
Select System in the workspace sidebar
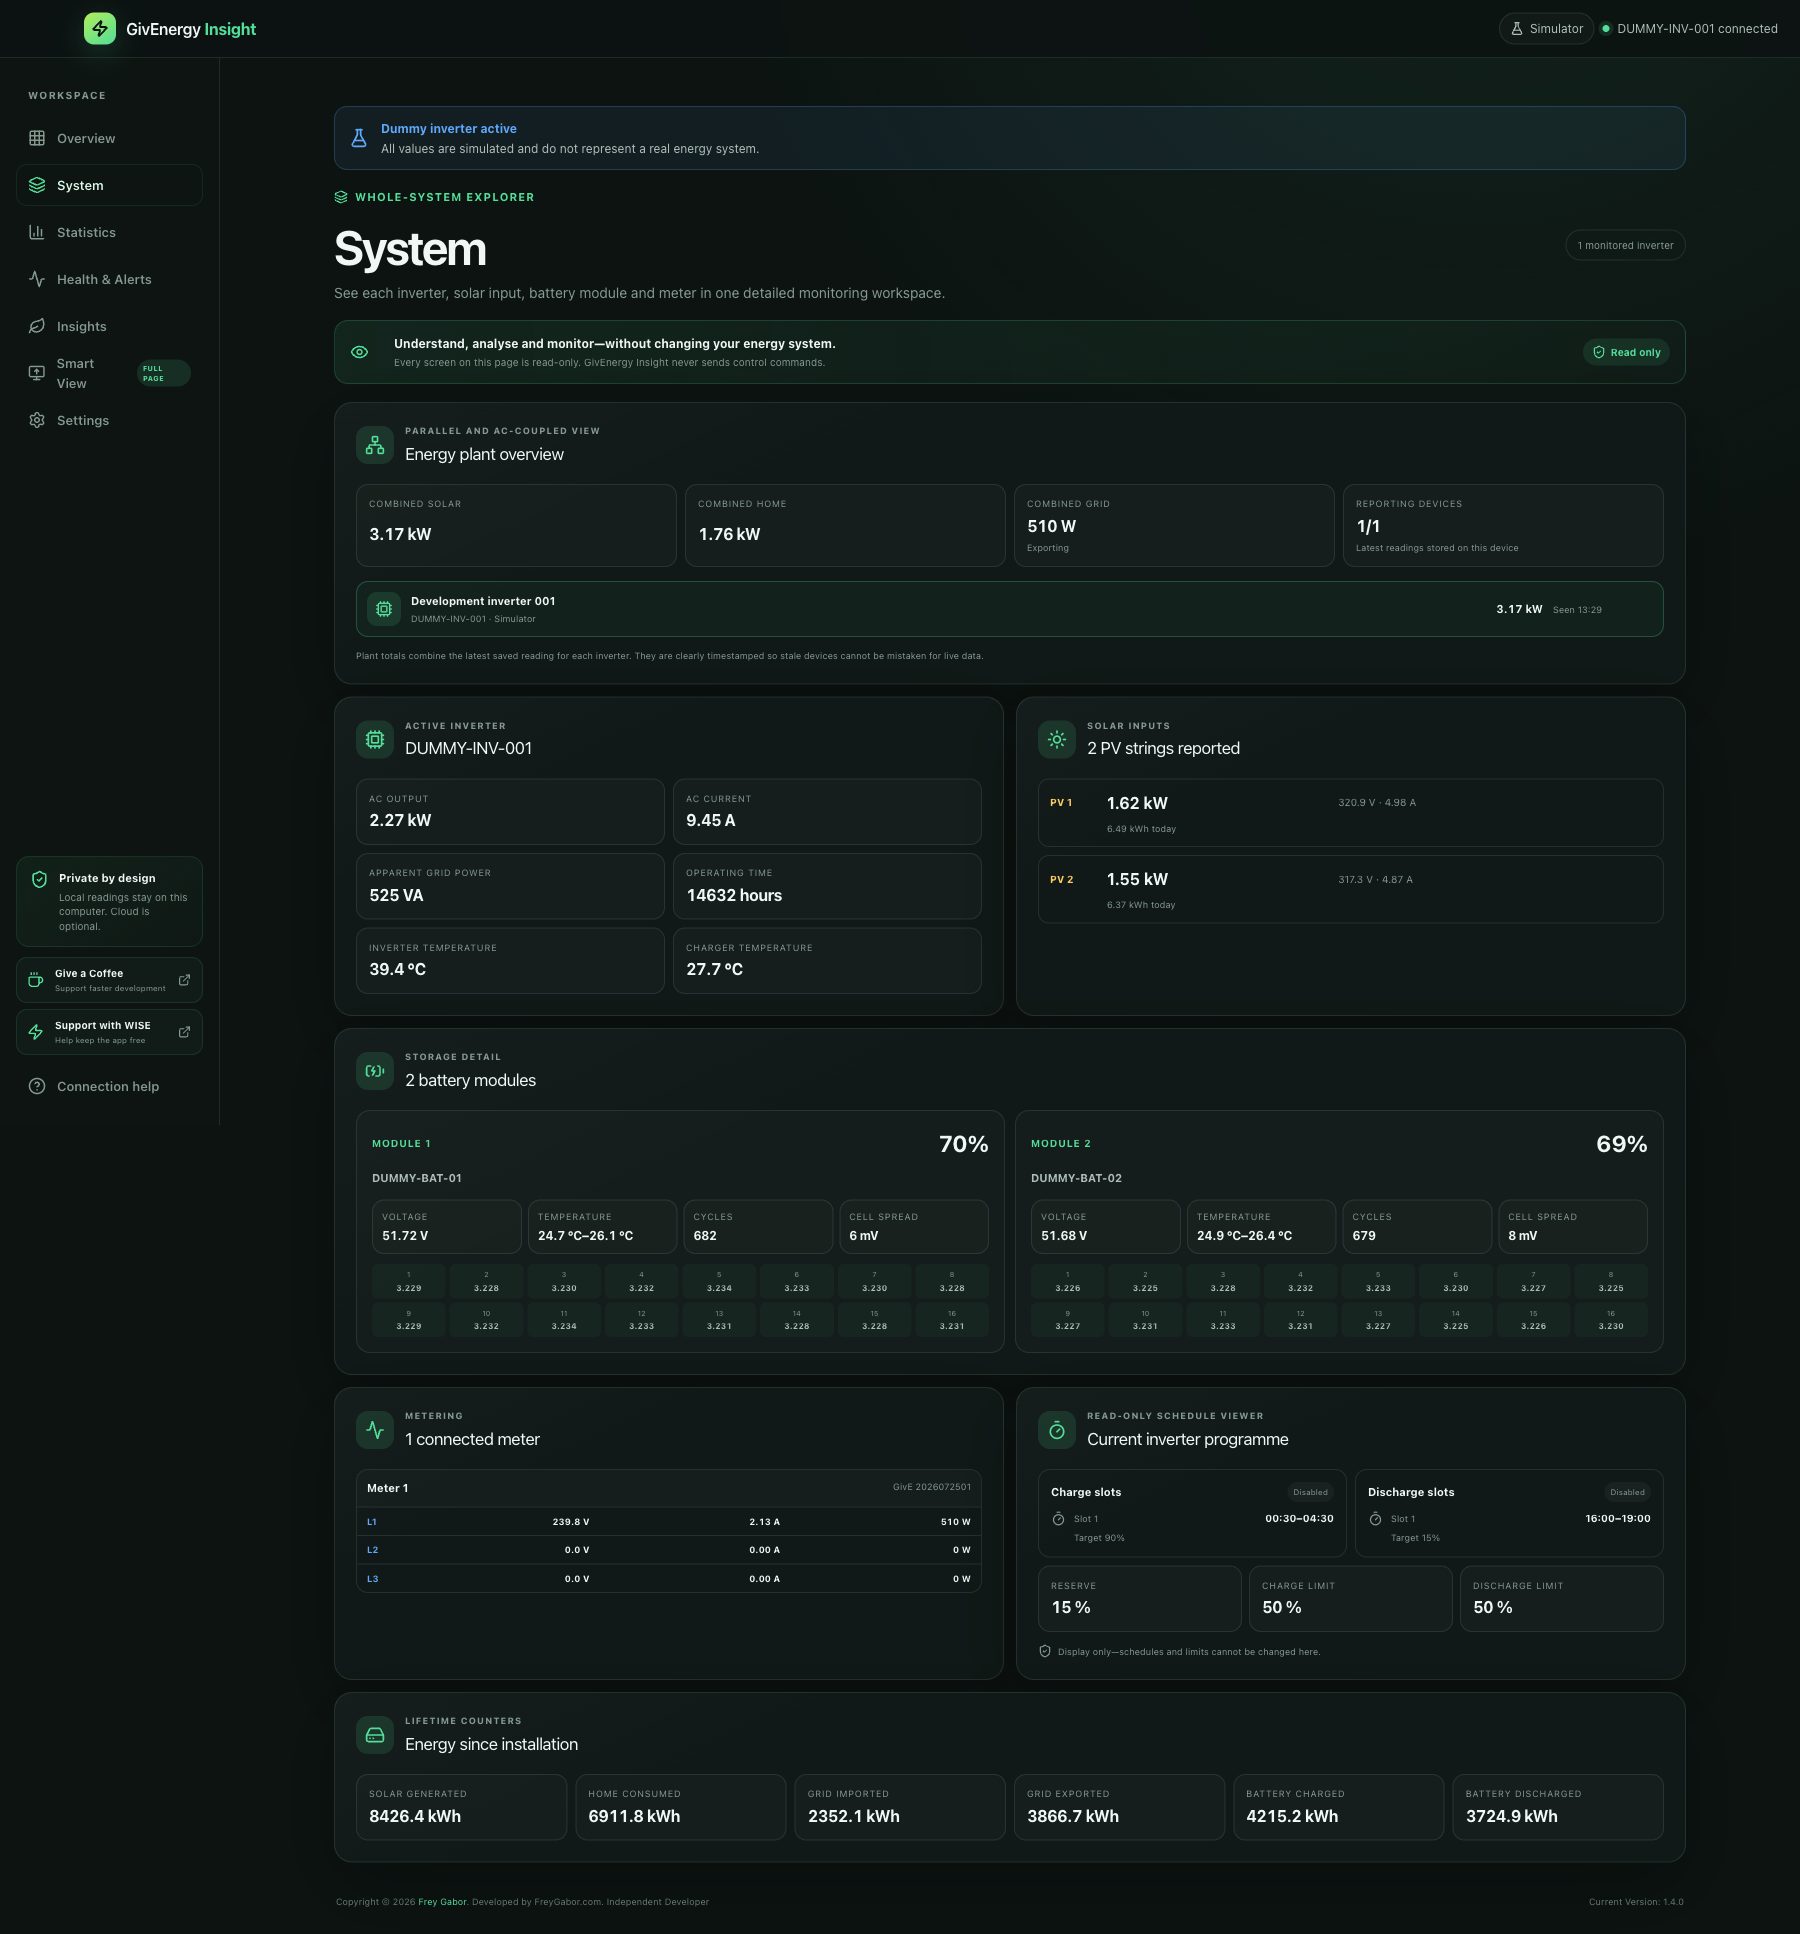click(x=109, y=185)
